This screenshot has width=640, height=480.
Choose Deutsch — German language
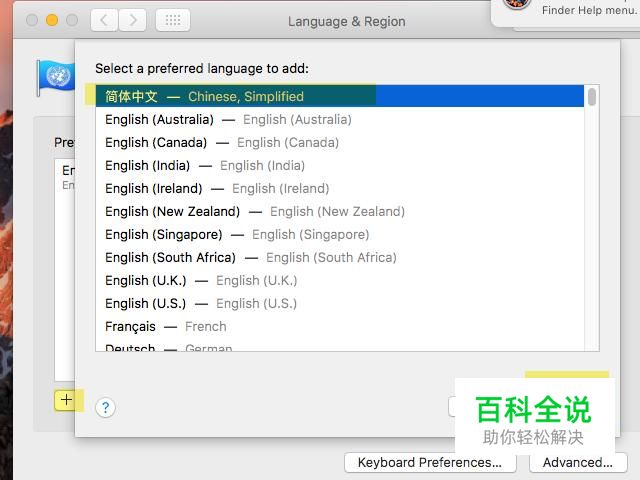pos(340,345)
